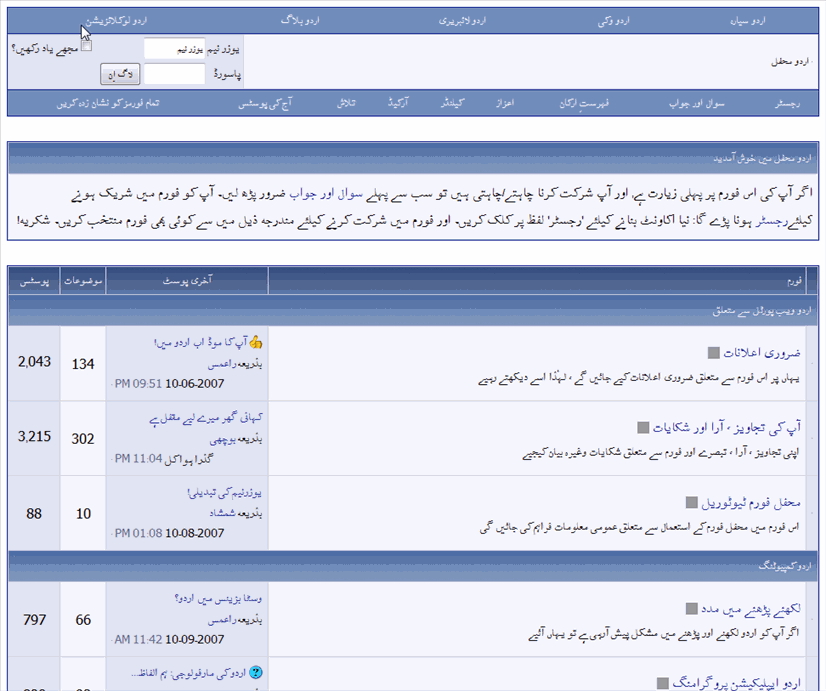The width and height of the screenshot is (826, 691).
Task: Click the status icon beside محفل فورم ٹیوٹوریل
Action: (x=692, y=502)
